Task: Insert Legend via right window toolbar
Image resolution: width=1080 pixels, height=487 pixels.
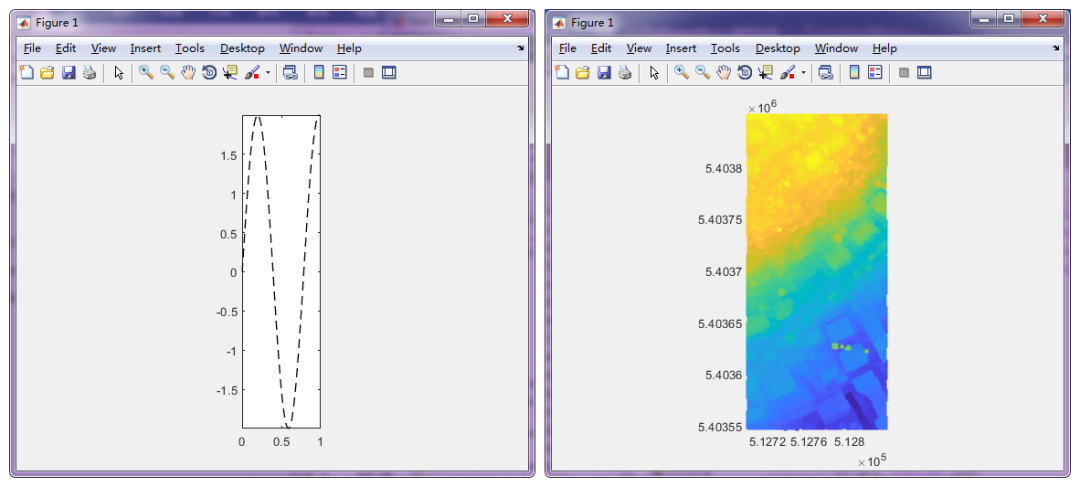Action: point(875,72)
